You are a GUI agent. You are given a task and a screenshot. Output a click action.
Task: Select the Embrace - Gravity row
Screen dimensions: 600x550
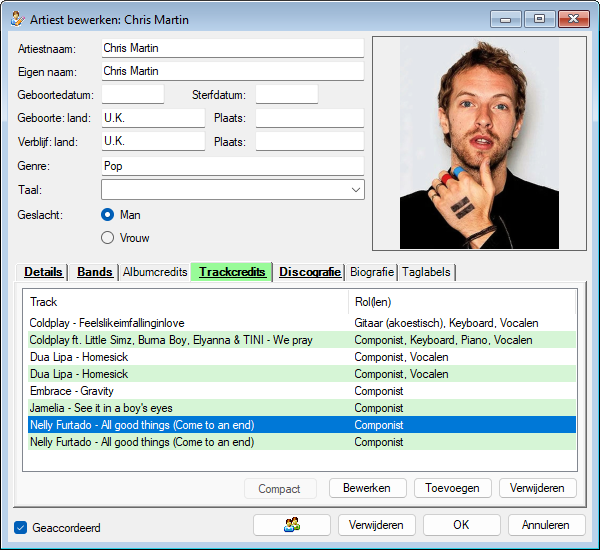tap(302, 391)
